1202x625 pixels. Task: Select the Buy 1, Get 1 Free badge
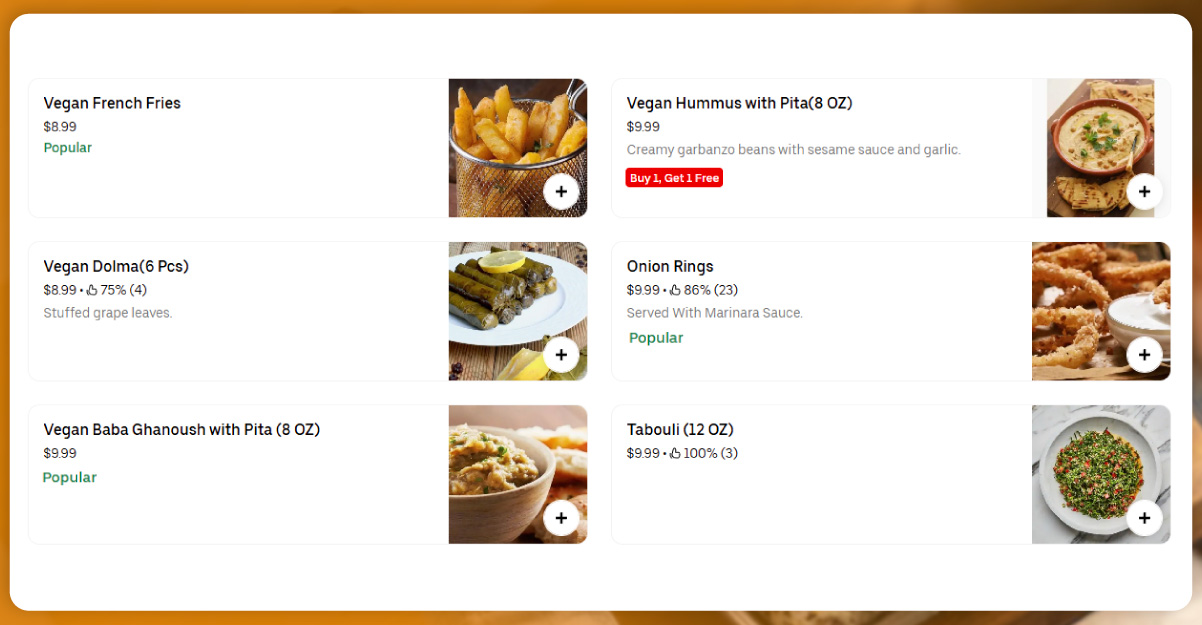tap(674, 178)
